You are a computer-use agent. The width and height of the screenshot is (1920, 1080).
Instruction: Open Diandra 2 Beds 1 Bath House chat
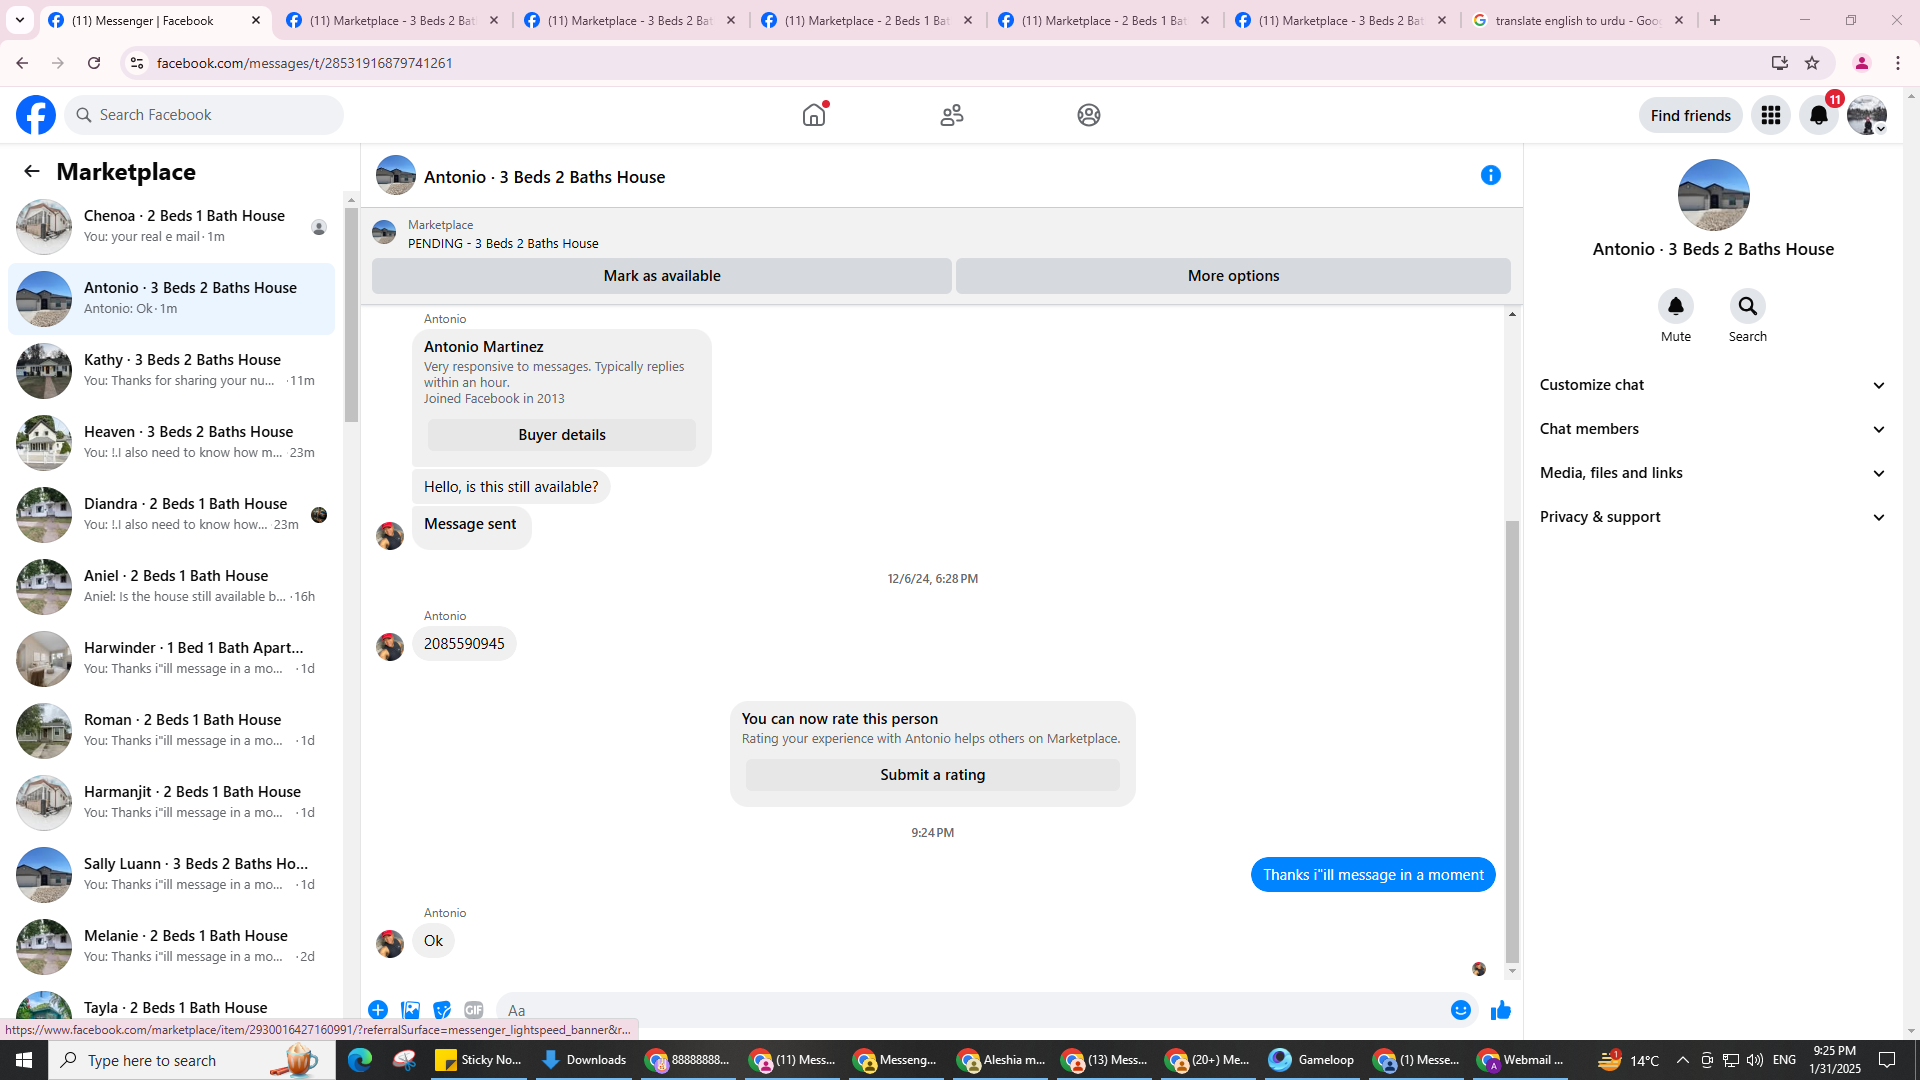[x=172, y=515]
